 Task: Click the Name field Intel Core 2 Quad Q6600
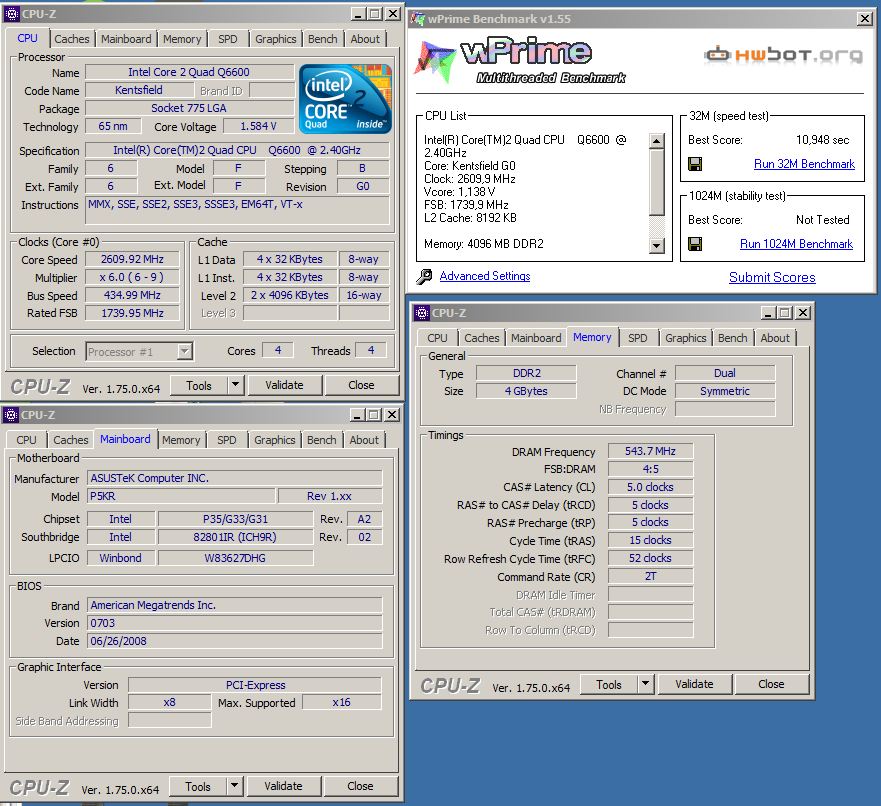pos(189,72)
